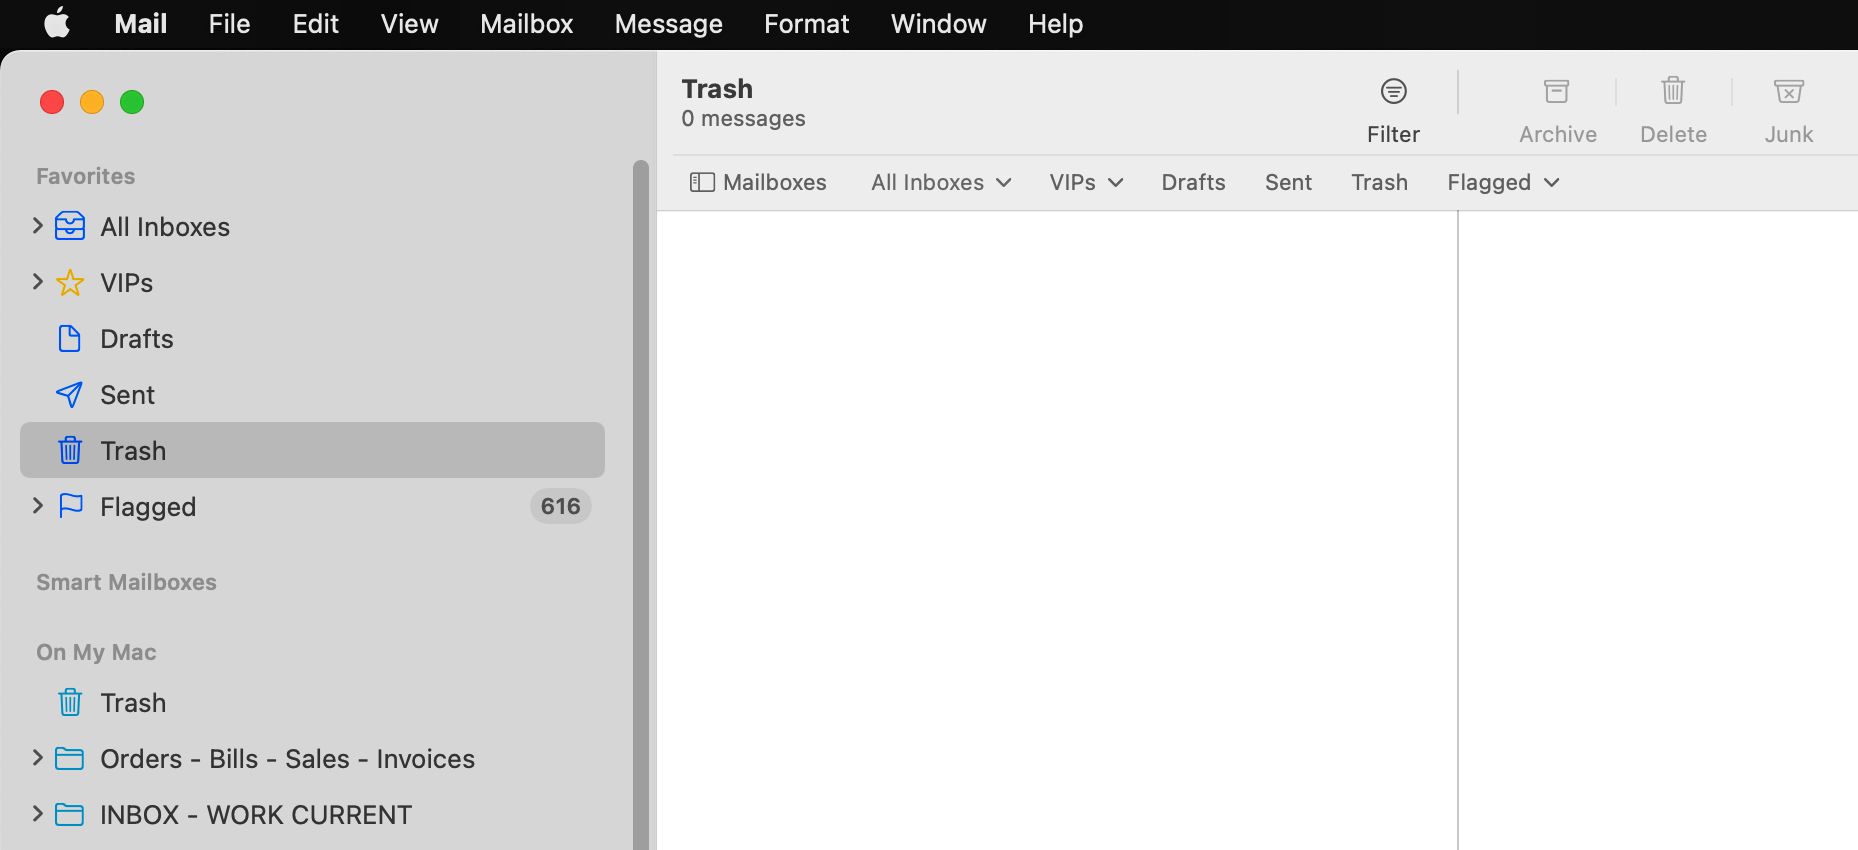
Task: Click the Junk bin icon
Action: pyautogui.click(x=1789, y=91)
